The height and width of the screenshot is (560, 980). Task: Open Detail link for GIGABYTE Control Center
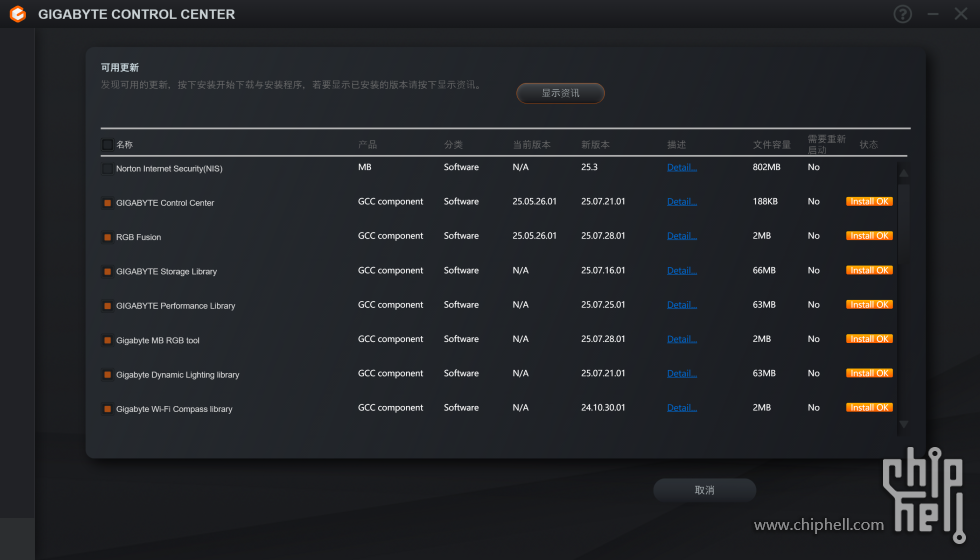coord(681,202)
